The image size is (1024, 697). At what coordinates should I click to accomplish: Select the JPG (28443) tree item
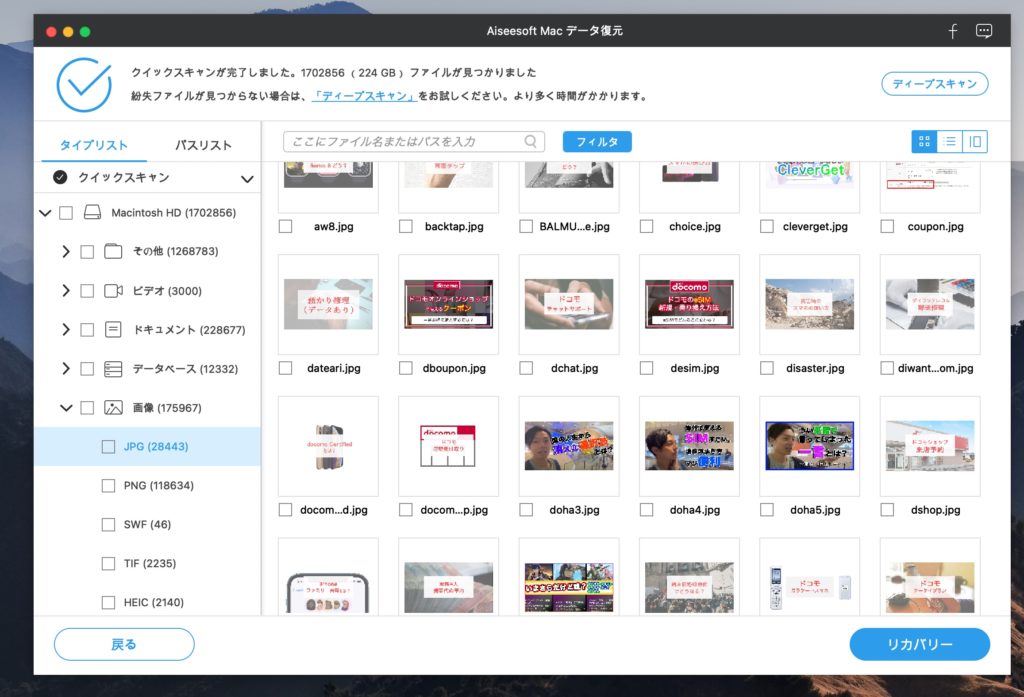tap(148, 447)
